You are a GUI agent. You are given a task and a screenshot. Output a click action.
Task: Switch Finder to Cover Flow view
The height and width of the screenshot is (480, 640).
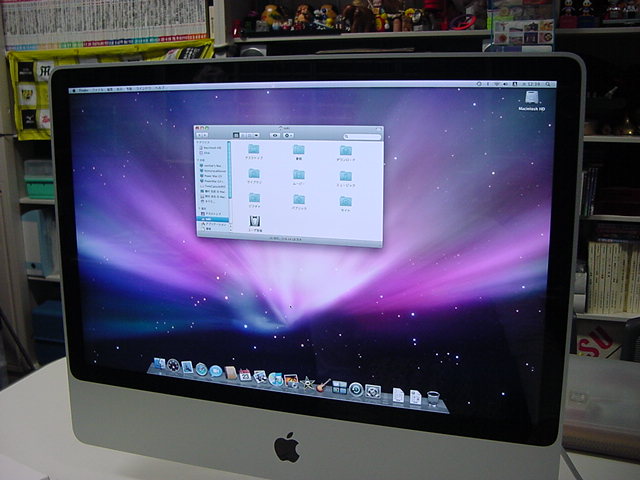tap(256, 135)
